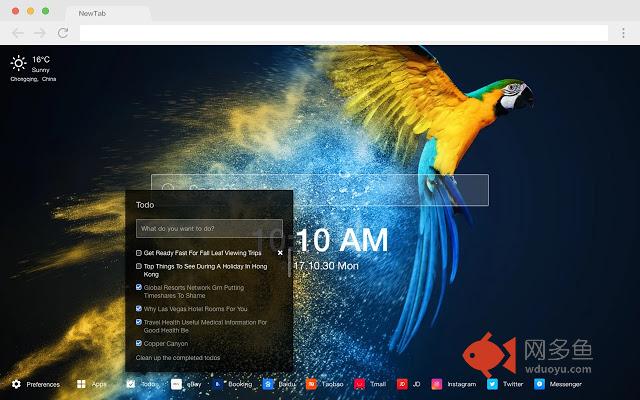Click the AM clock display
The image size is (640, 400).
(x=342, y=240)
